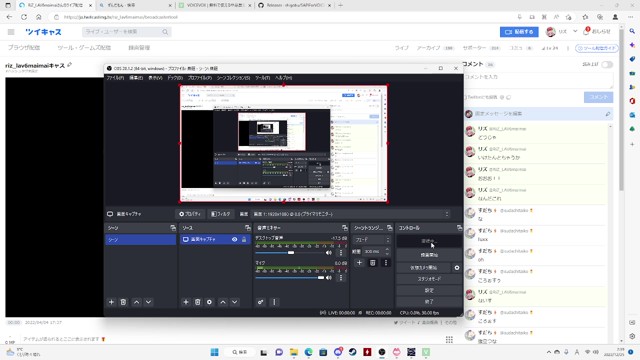Open desktop audio options three-dot menu
The width and height of the screenshot is (640, 360).
[341, 253]
